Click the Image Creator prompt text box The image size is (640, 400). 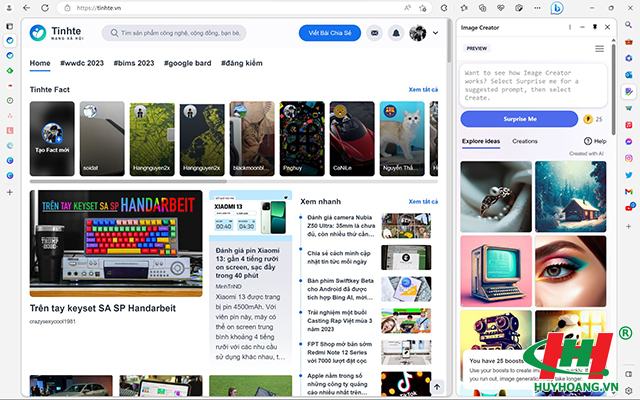pos(533,86)
